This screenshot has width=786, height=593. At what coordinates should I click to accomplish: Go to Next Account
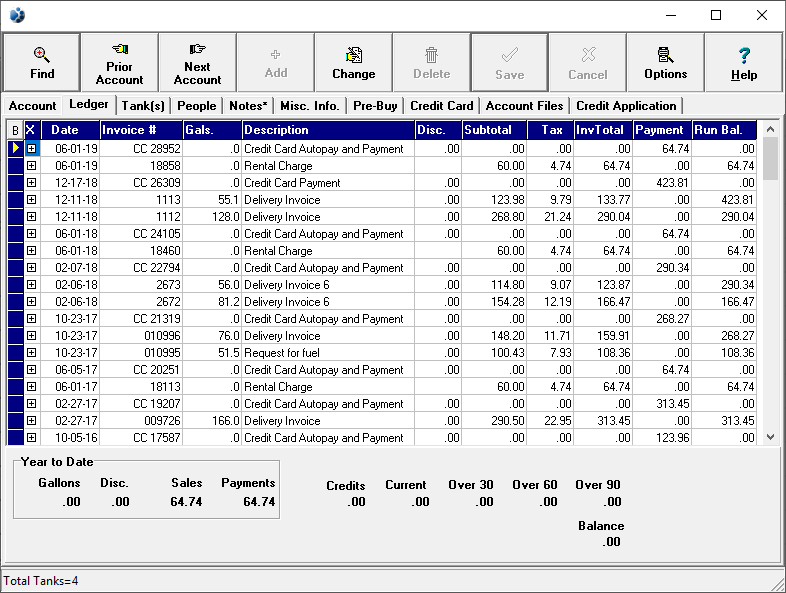tap(198, 62)
